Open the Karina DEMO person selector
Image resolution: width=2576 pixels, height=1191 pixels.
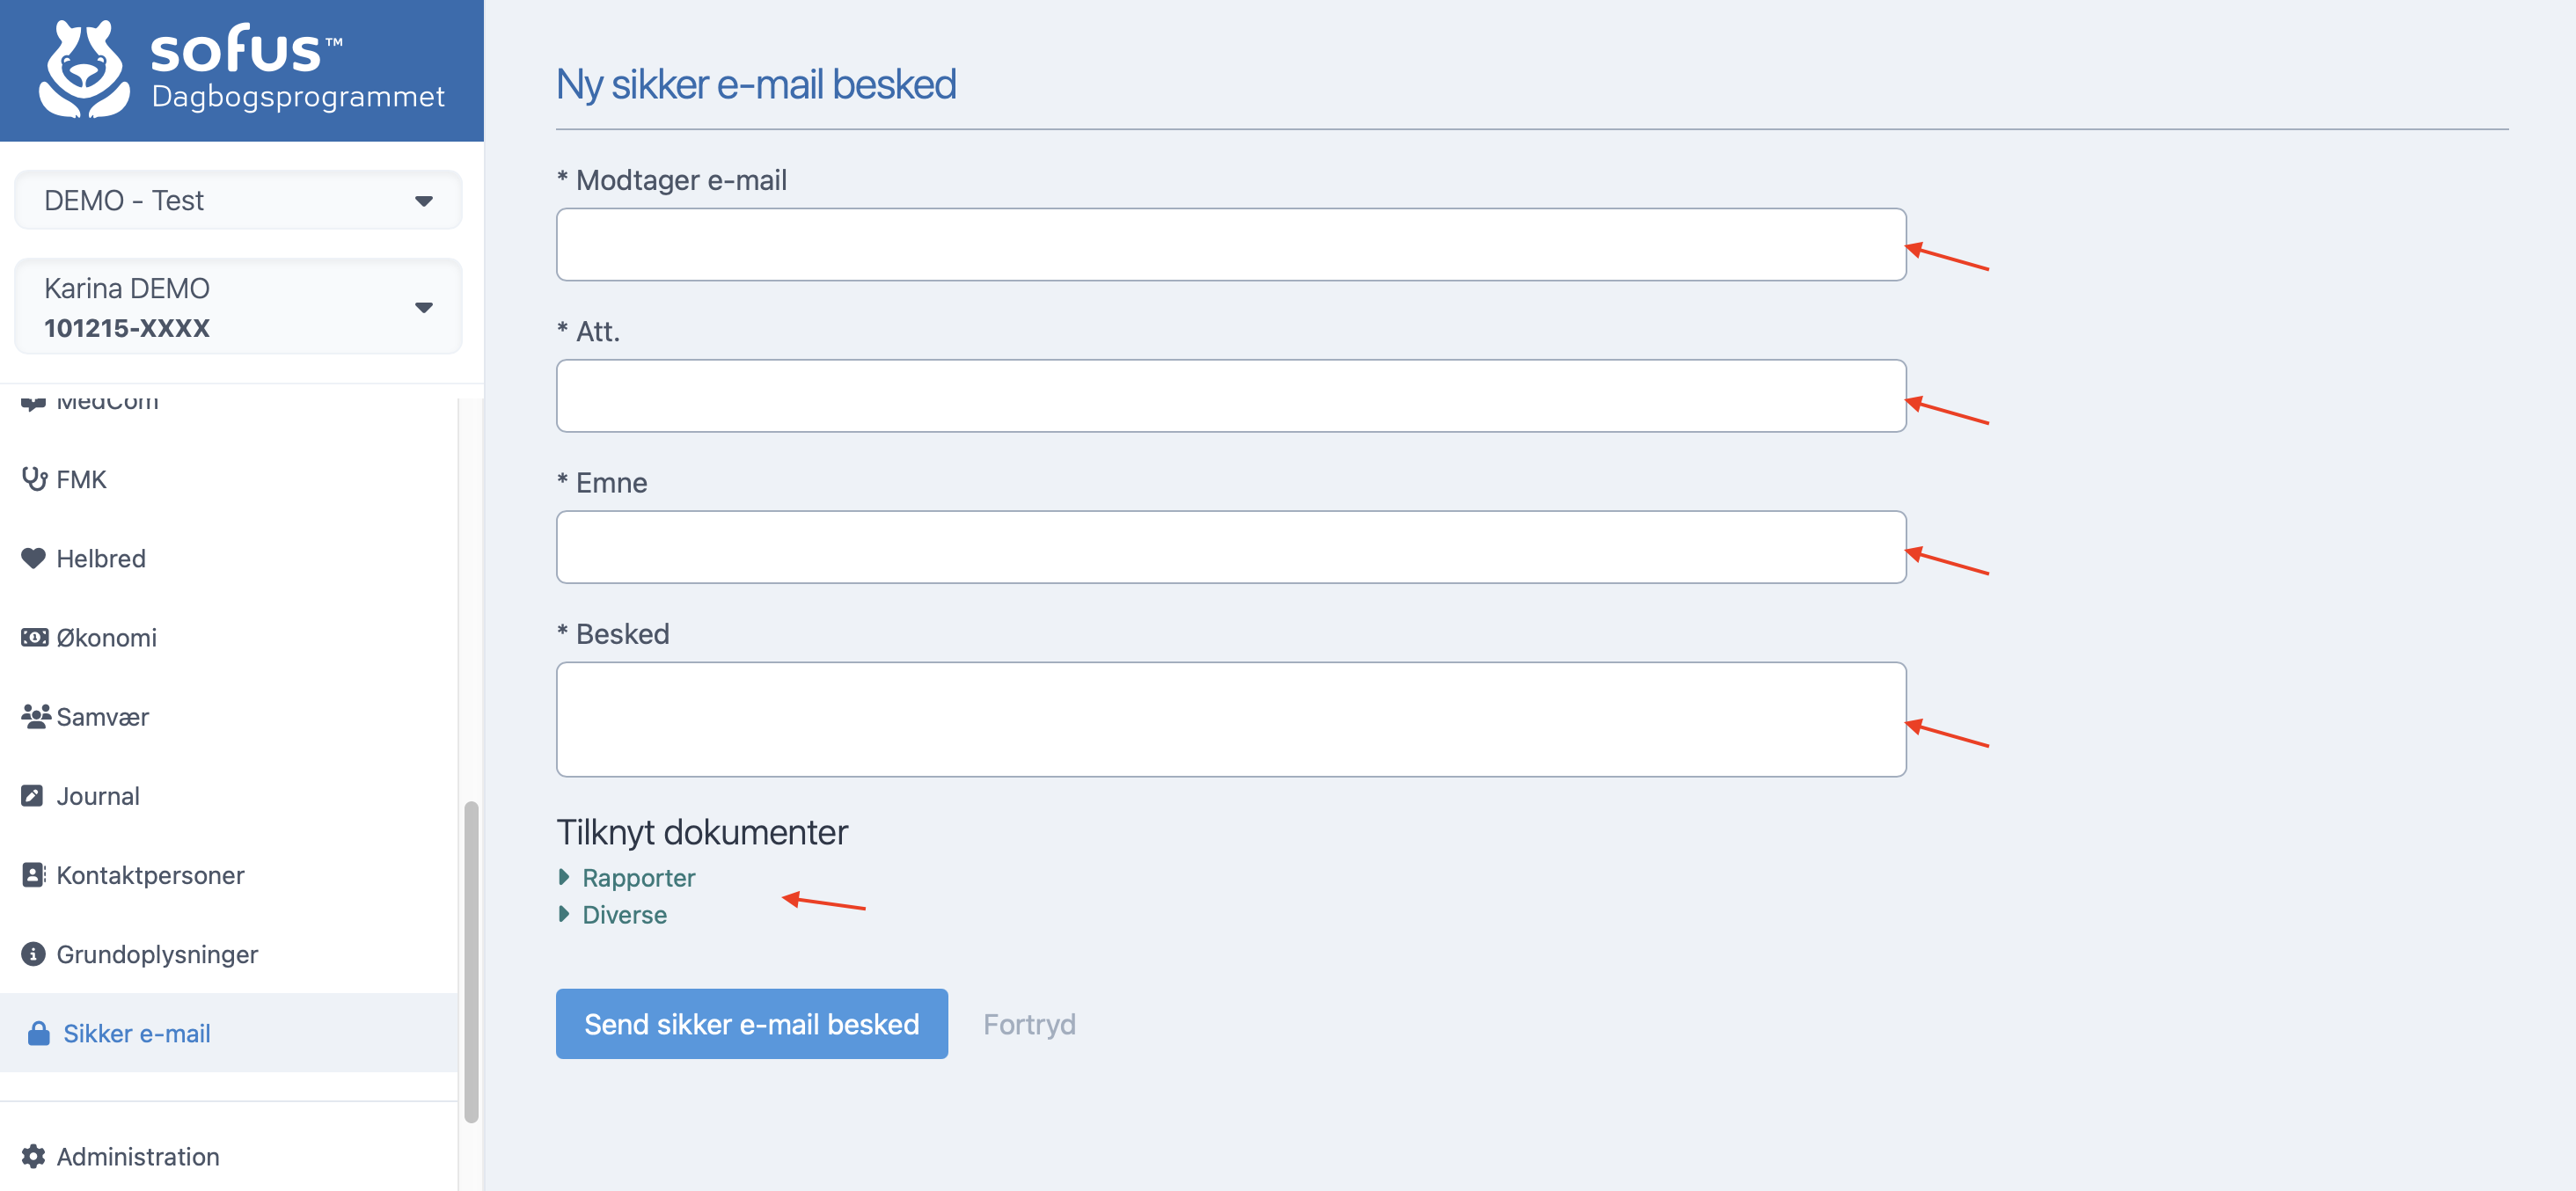pyautogui.click(x=238, y=307)
